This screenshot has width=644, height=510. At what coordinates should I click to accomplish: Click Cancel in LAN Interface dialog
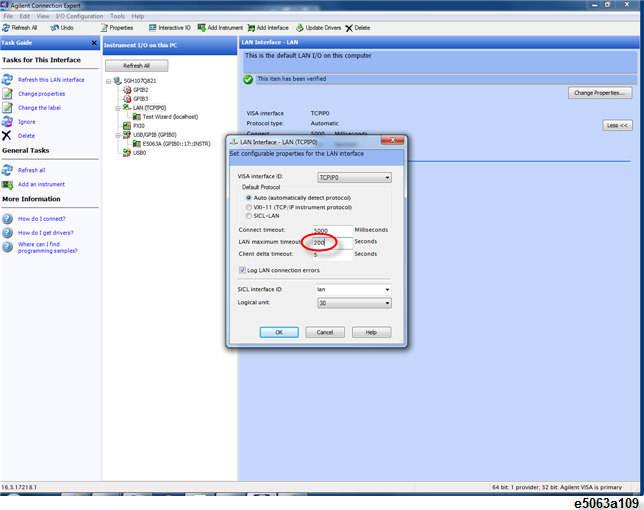coord(325,332)
